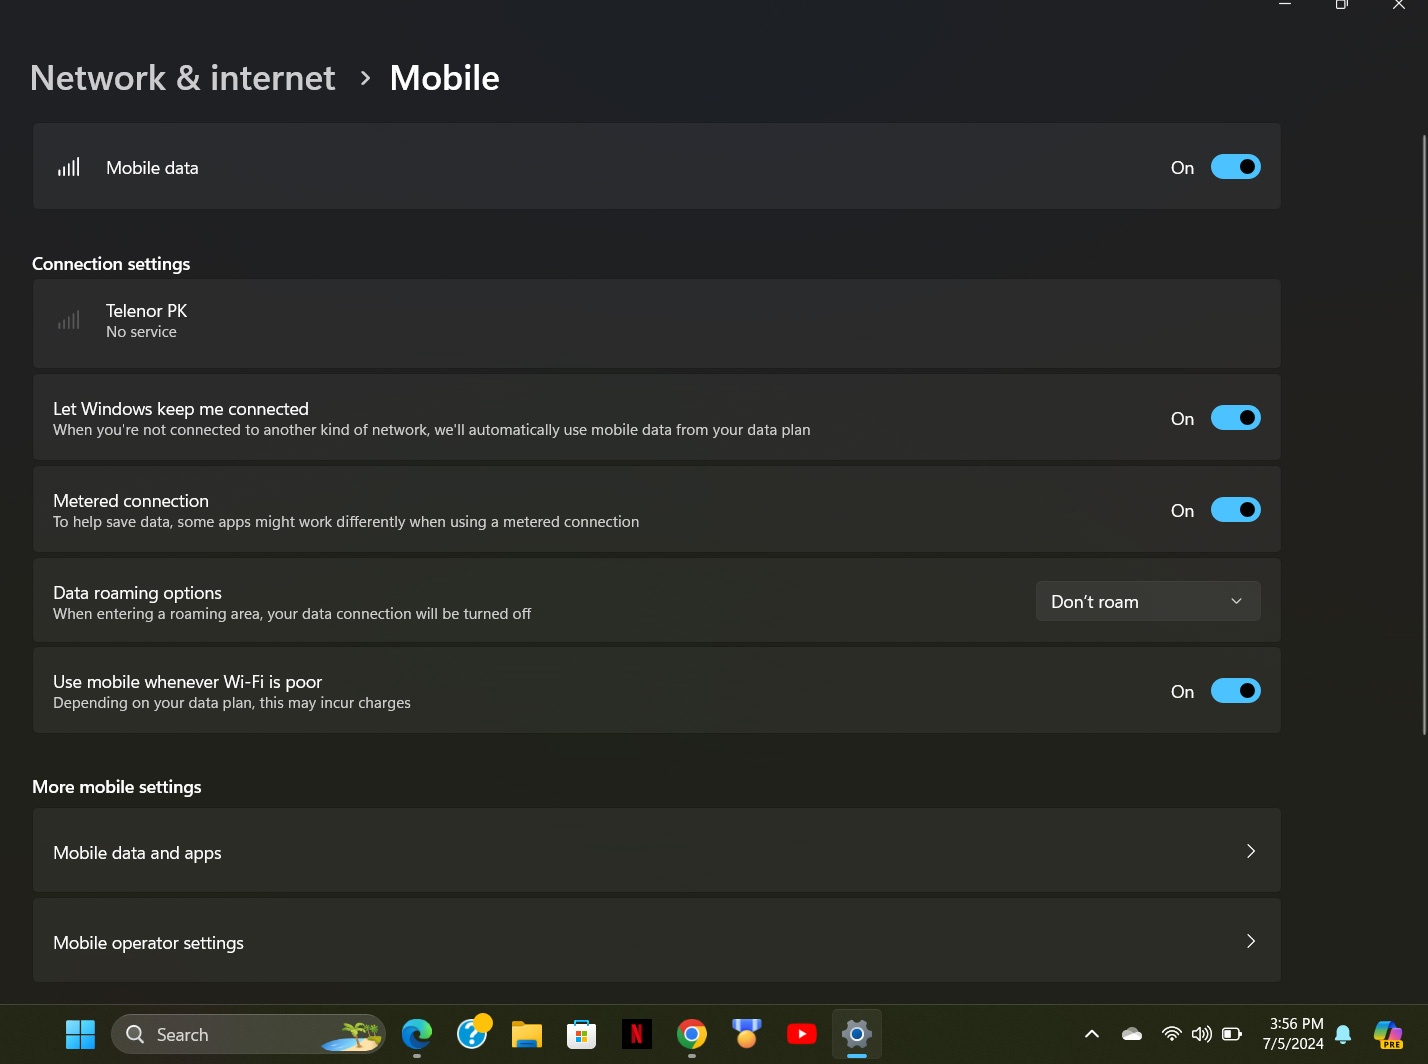Click the Mobile page title

pyautogui.click(x=444, y=78)
